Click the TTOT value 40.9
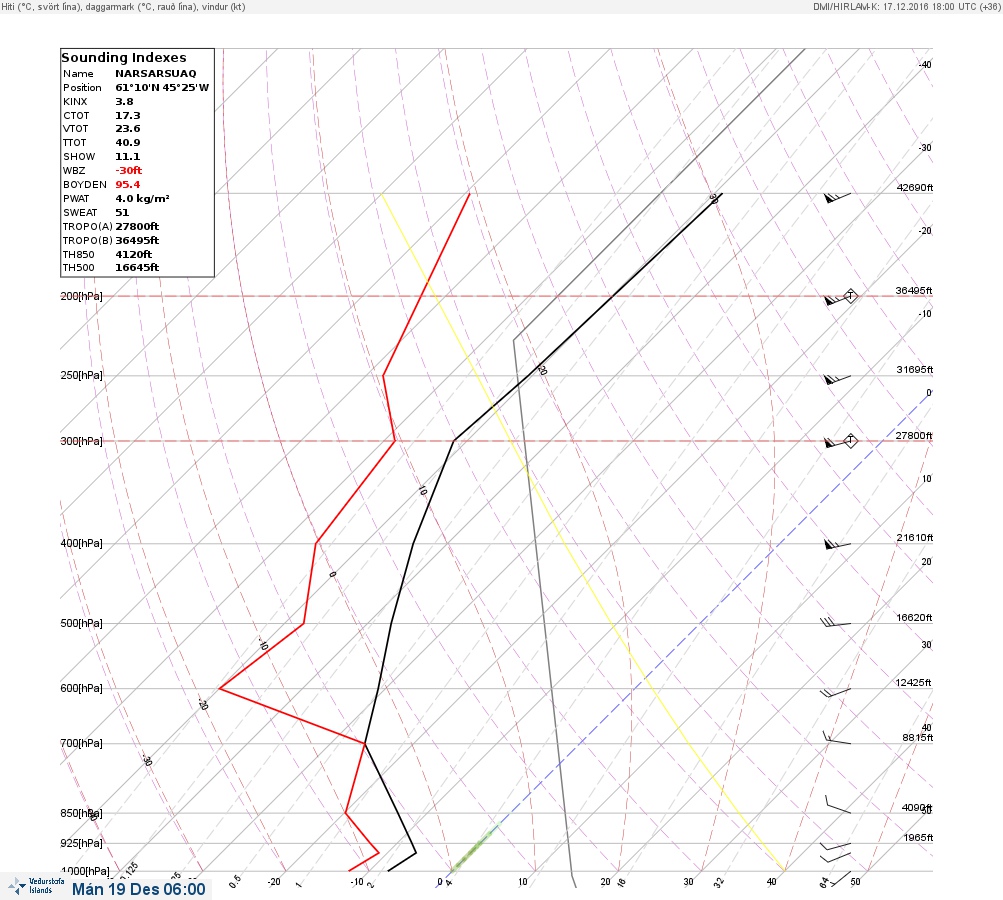The width and height of the screenshot is (1003, 900). coord(127,143)
